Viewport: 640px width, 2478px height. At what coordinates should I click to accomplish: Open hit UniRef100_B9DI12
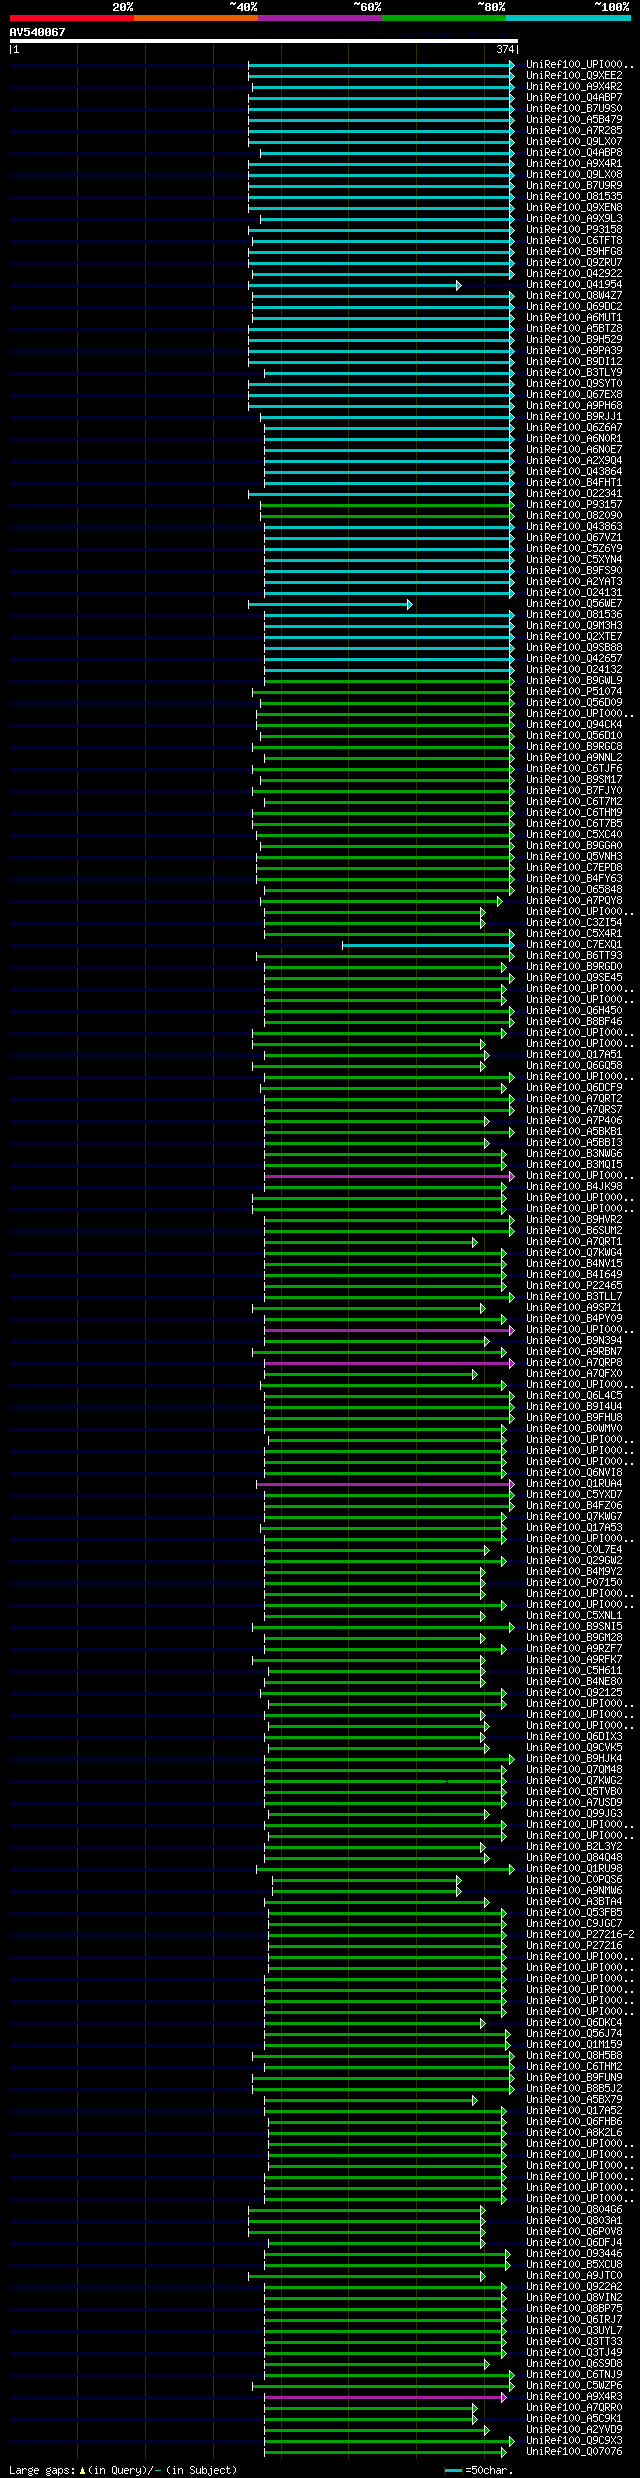coord(574,361)
